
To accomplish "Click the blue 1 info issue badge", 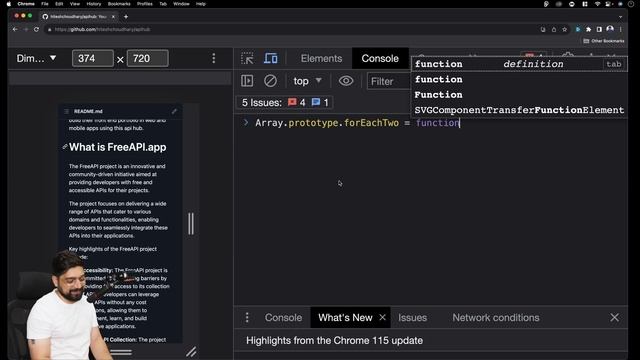I will click(x=320, y=102).
